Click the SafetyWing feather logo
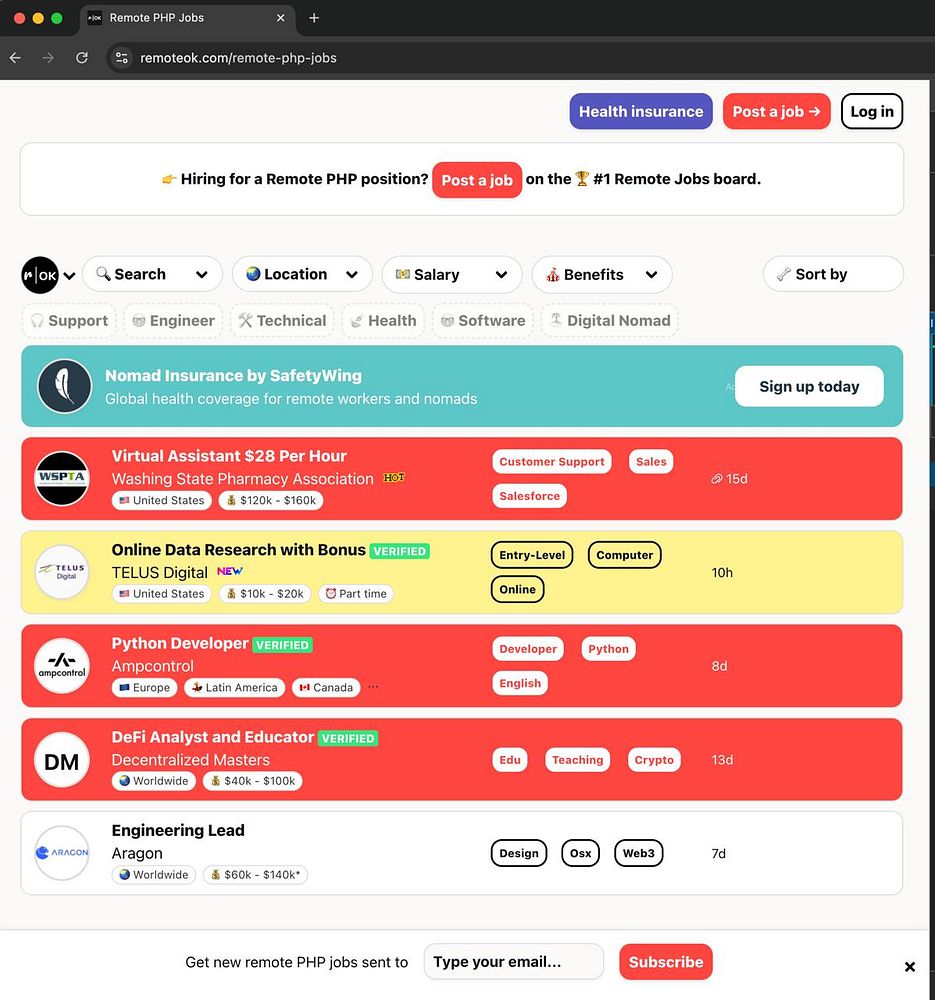 (x=64, y=386)
